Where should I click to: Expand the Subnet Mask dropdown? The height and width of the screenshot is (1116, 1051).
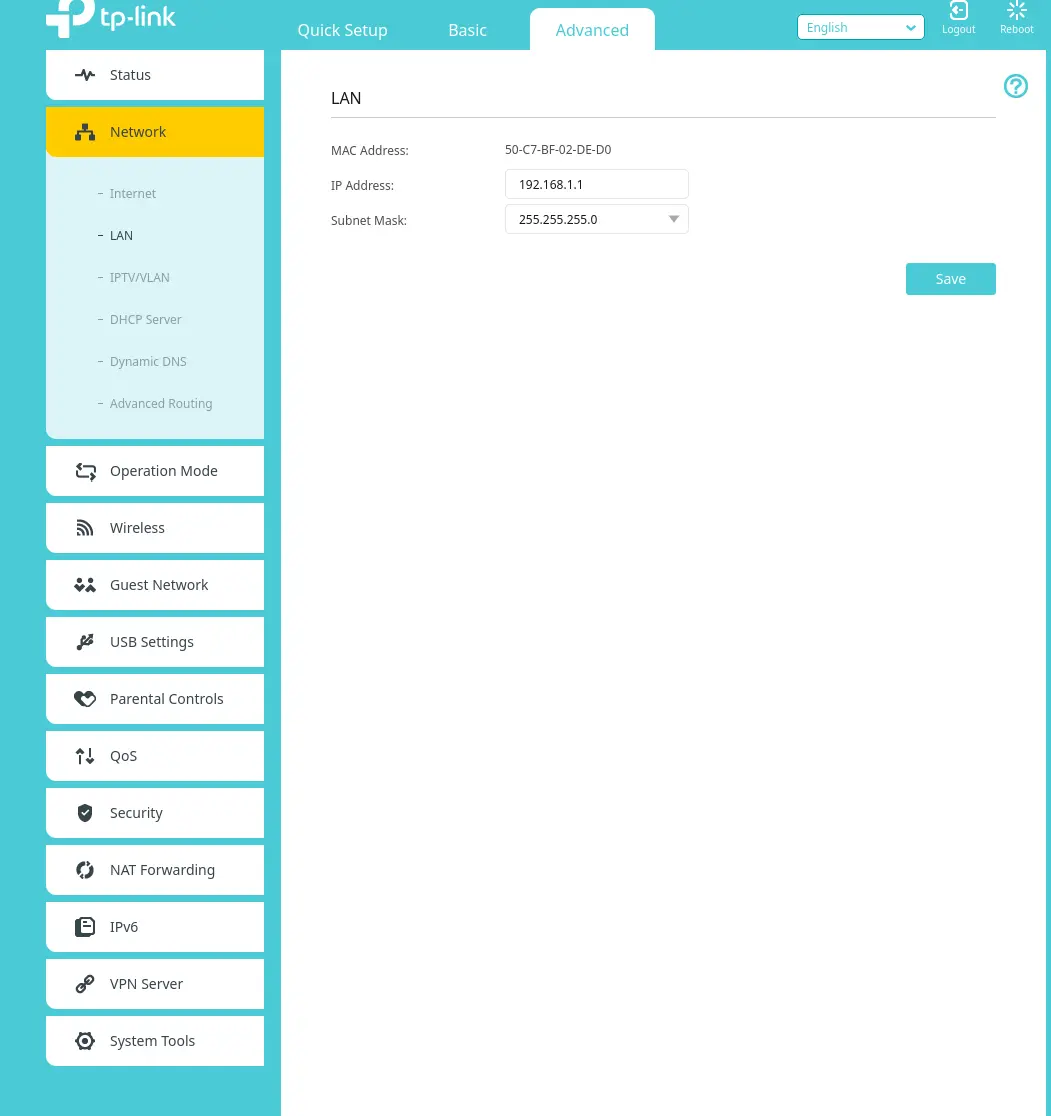click(597, 219)
